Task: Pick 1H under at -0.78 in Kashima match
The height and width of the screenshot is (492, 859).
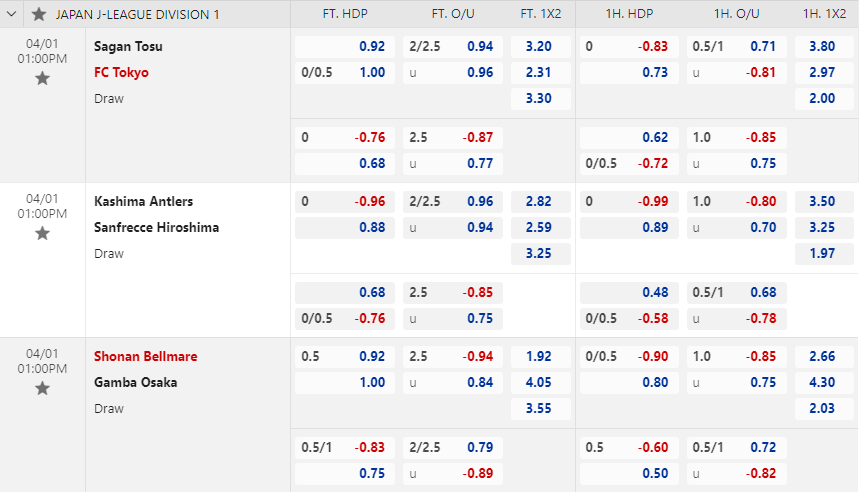Action: [737, 318]
